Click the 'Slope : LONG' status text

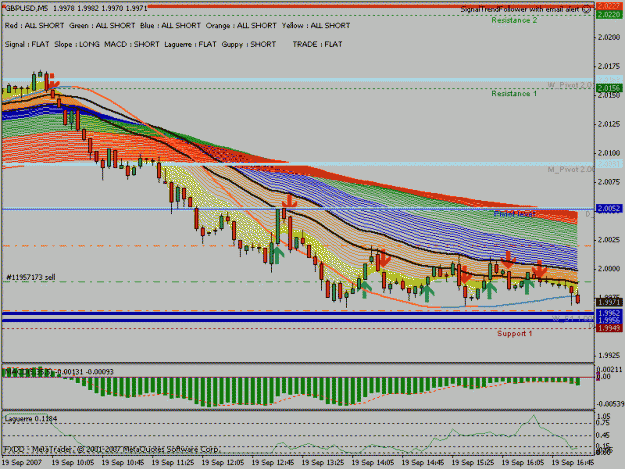[x=77, y=44]
